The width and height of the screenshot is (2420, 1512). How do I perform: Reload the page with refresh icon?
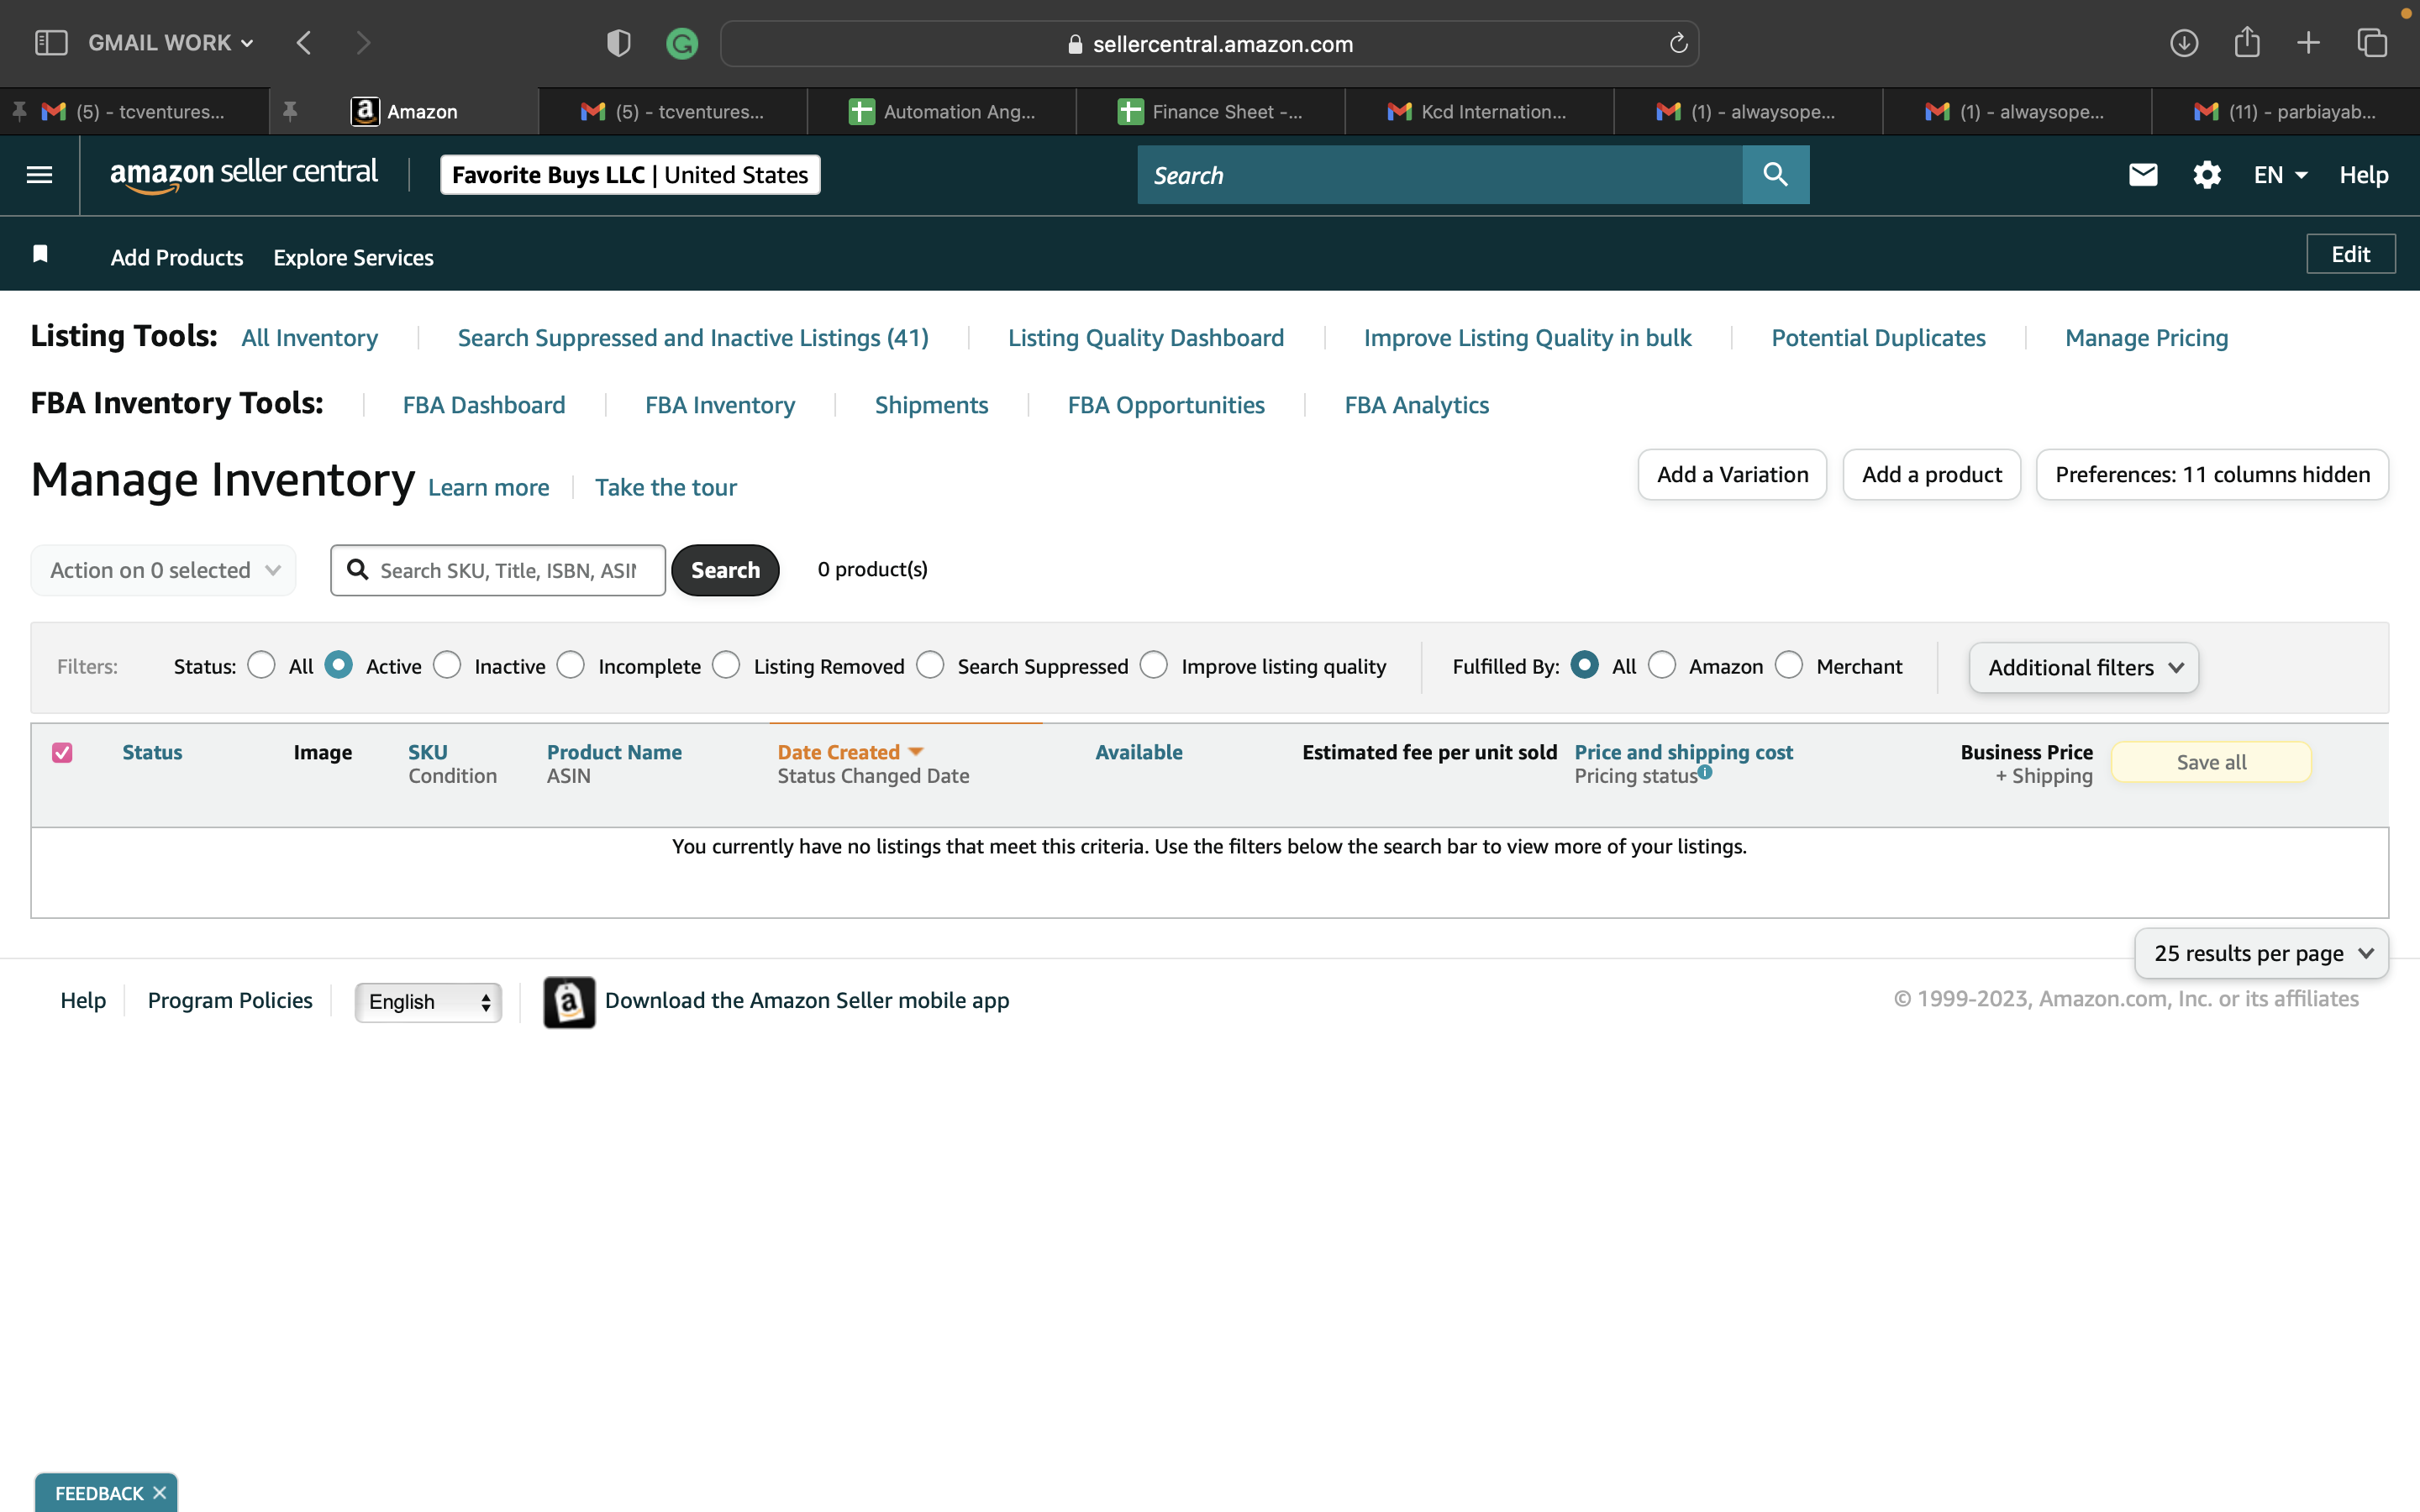1679,43
